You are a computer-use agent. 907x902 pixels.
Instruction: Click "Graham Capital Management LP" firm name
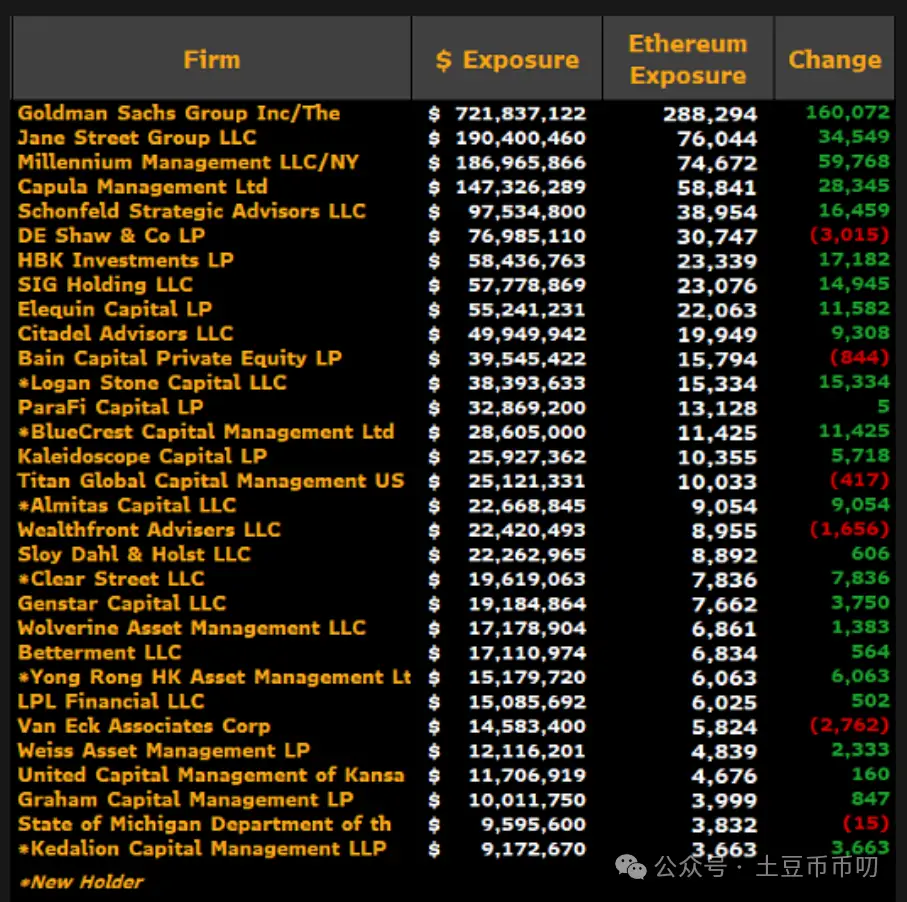coord(186,800)
